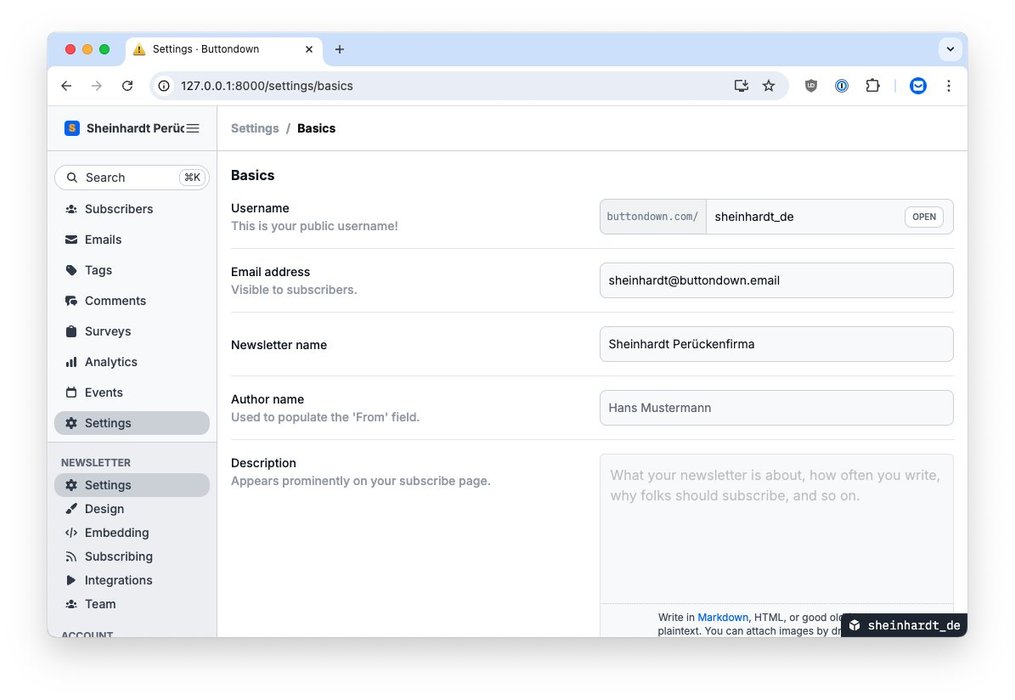The image size is (1015, 700).
Task: Open the Tags section
Action: tap(98, 270)
